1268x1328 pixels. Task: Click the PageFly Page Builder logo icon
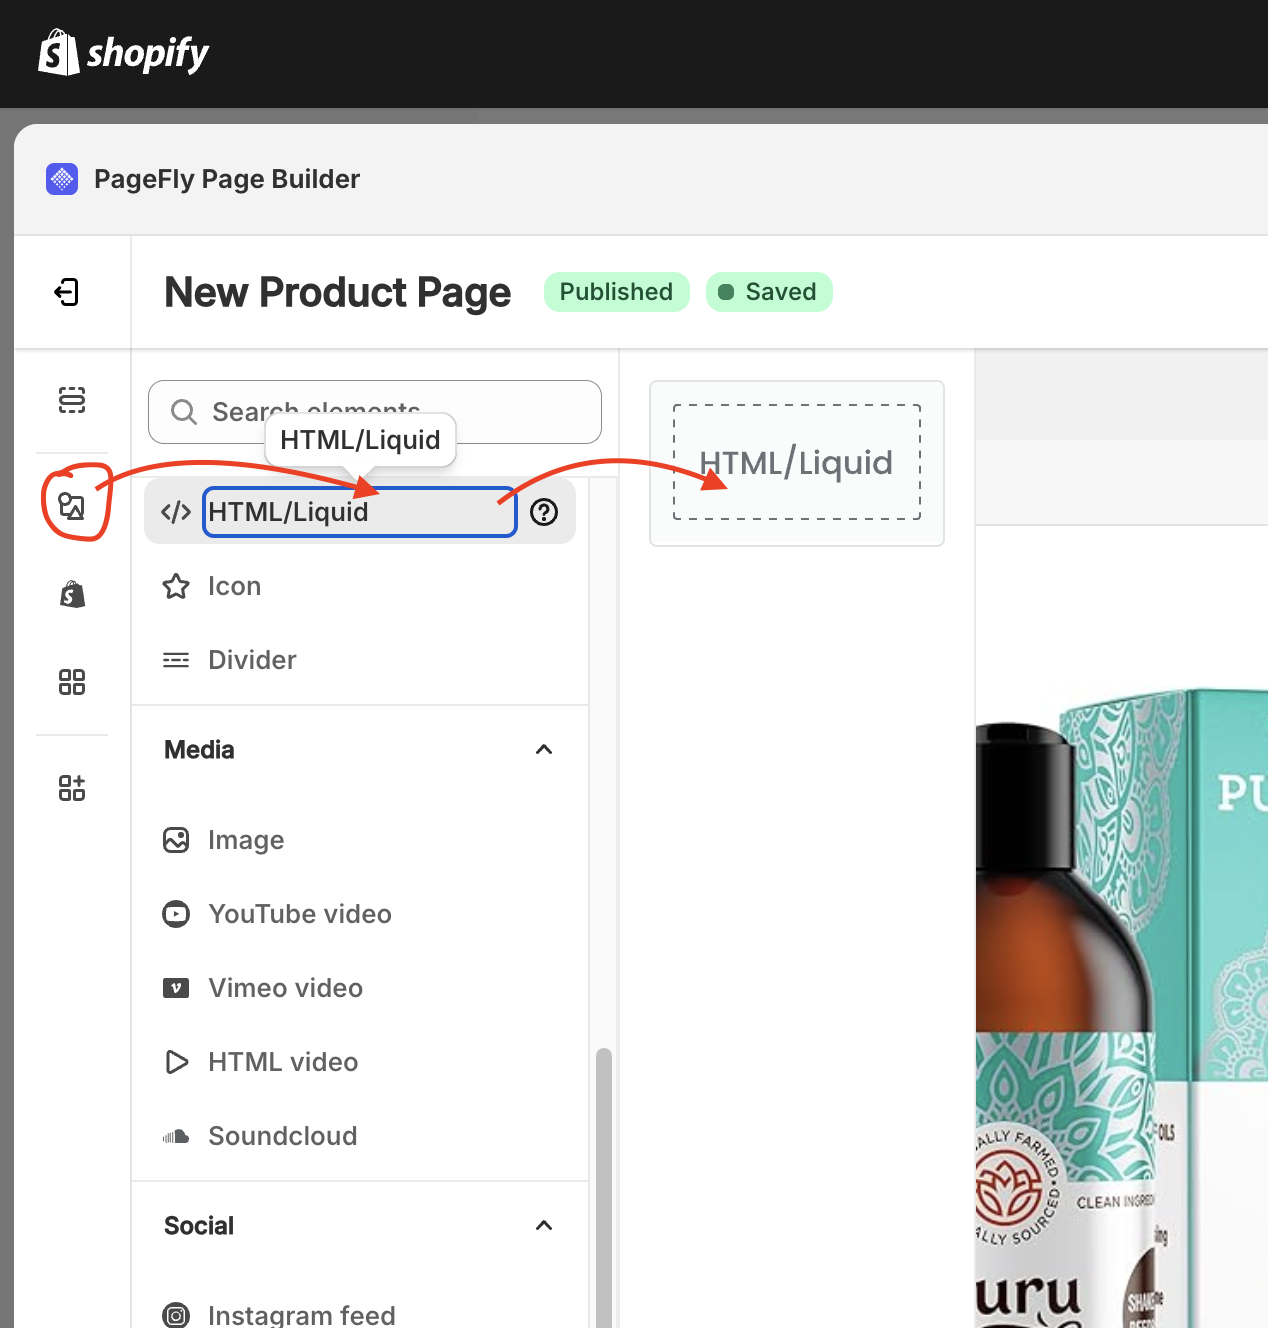click(62, 179)
